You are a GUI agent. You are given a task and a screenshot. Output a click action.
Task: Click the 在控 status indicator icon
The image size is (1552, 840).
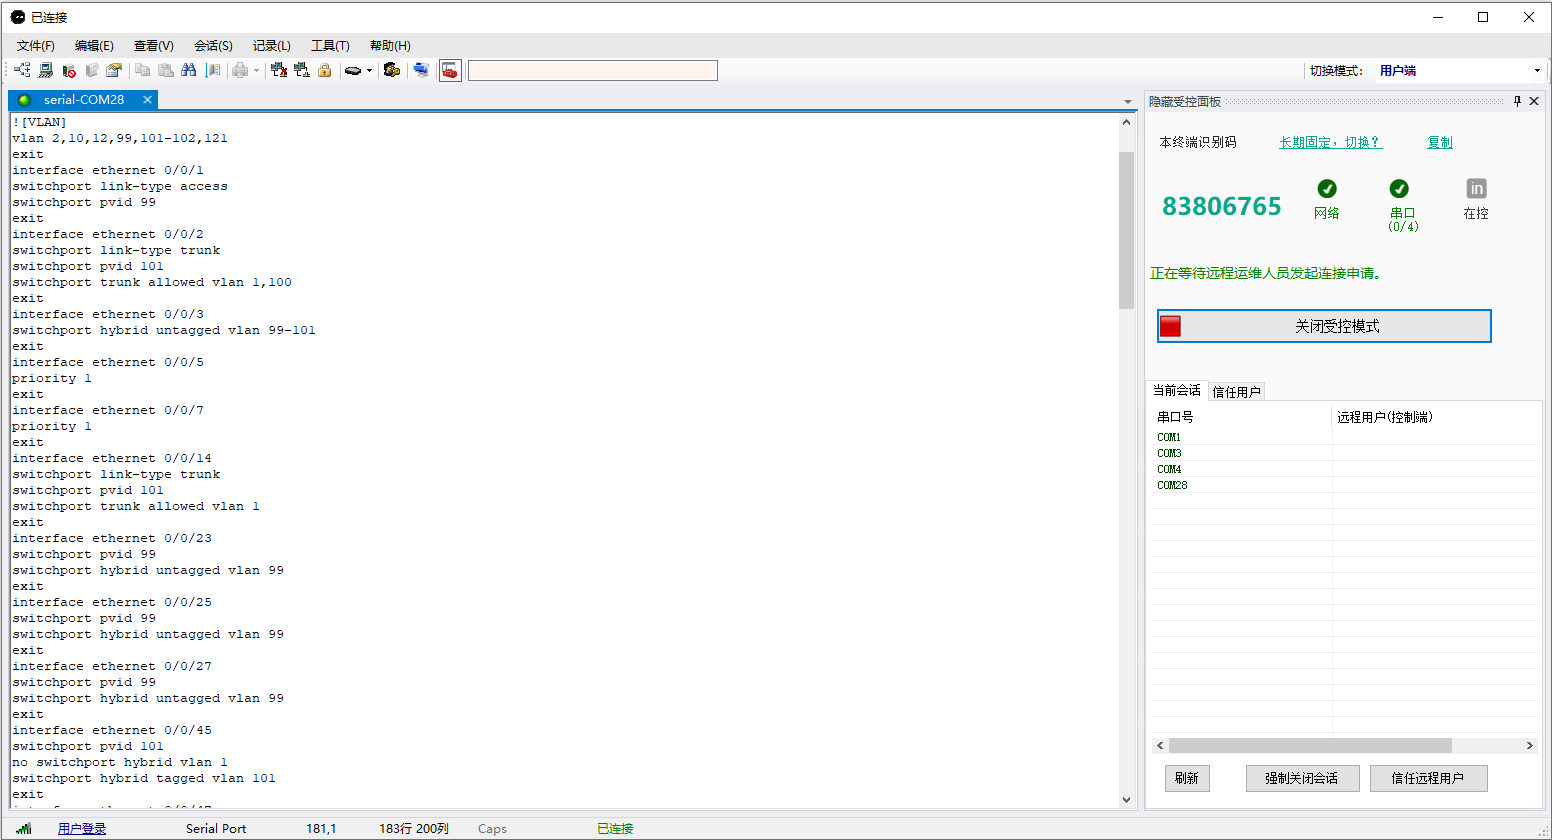pos(1476,189)
